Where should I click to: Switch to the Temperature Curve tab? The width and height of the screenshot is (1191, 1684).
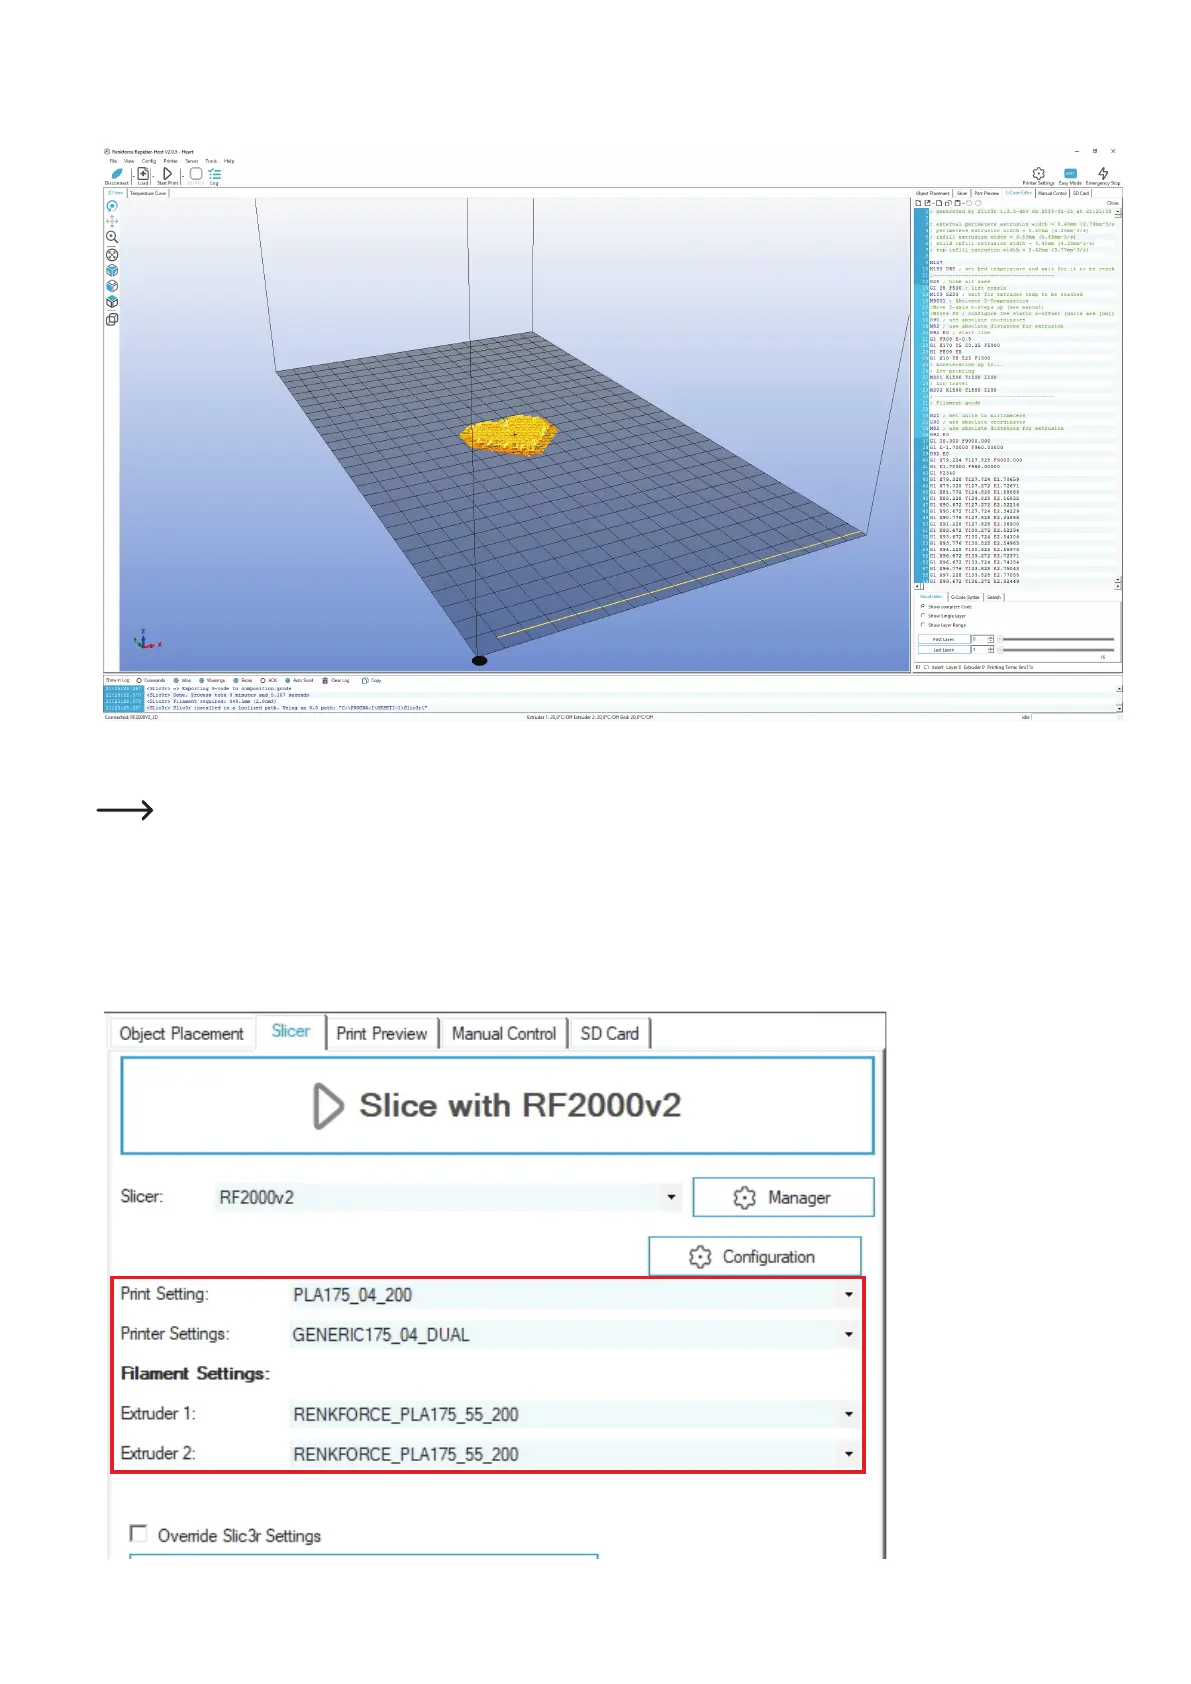tap(148, 193)
